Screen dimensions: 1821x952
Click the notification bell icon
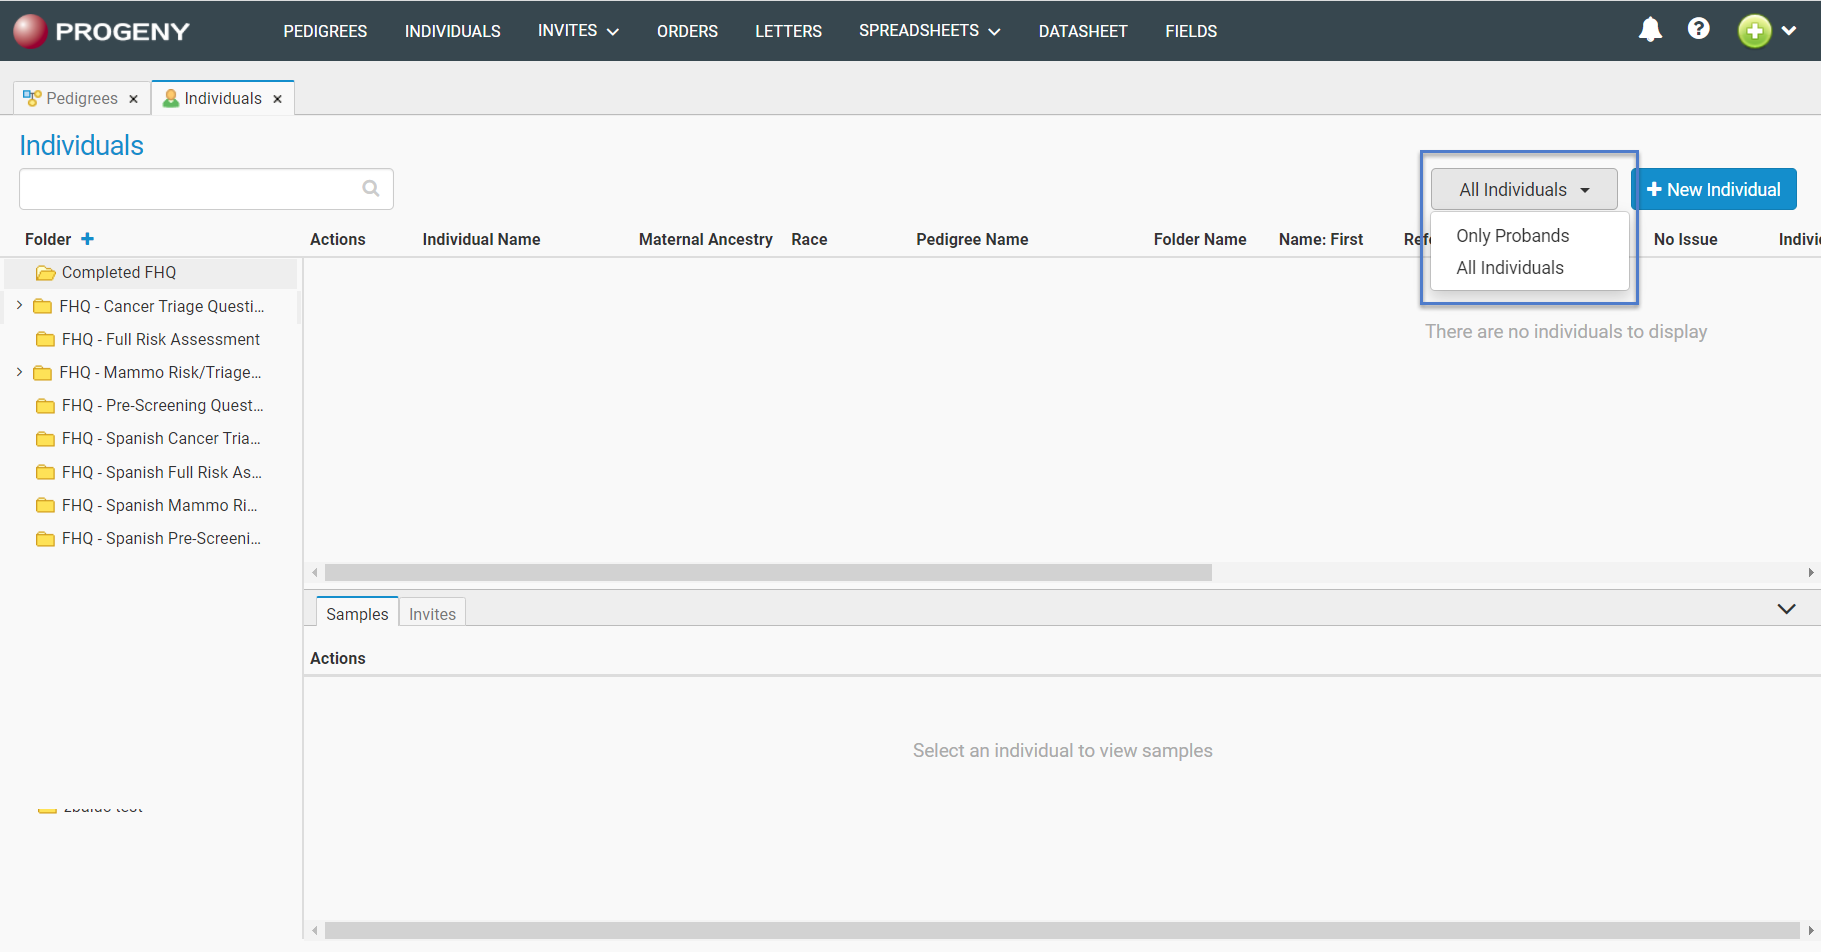pos(1650,30)
